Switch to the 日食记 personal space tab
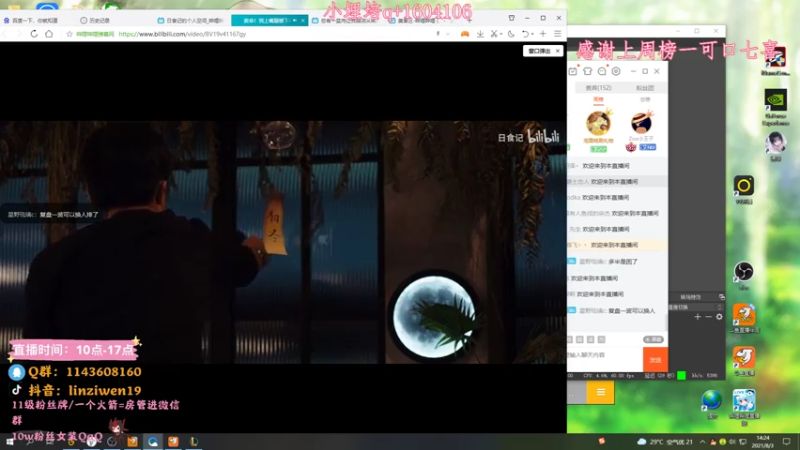The width and height of the screenshot is (800, 450). coord(192,20)
